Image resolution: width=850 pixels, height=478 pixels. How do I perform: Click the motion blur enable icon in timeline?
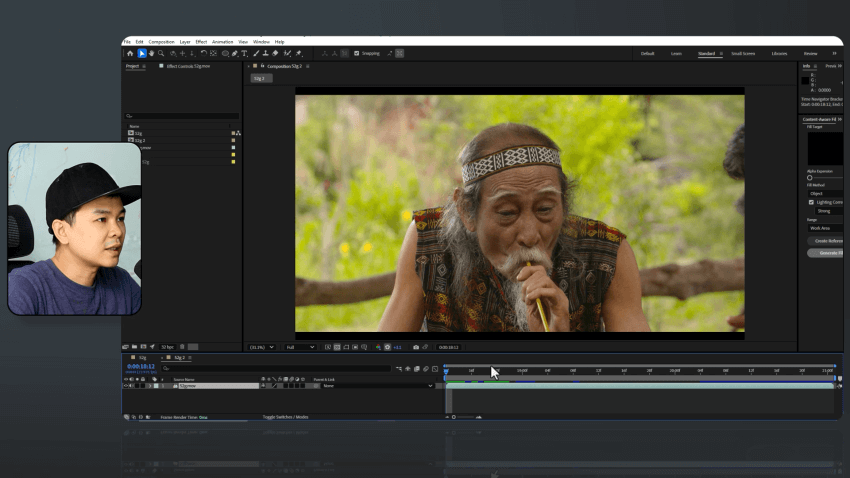coord(426,369)
